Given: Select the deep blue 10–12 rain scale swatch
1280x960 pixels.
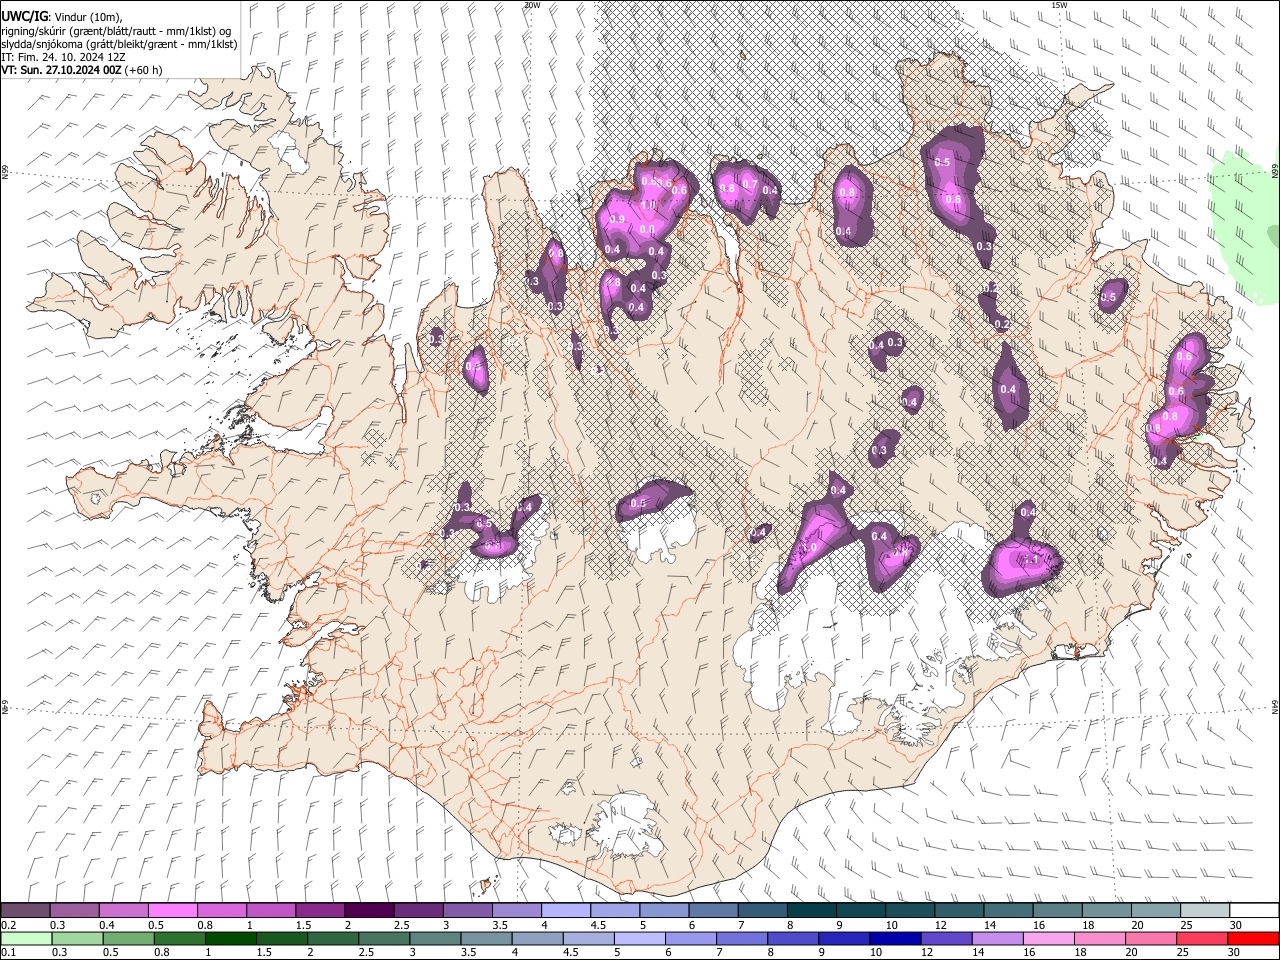Looking at the screenshot, I should [895, 938].
